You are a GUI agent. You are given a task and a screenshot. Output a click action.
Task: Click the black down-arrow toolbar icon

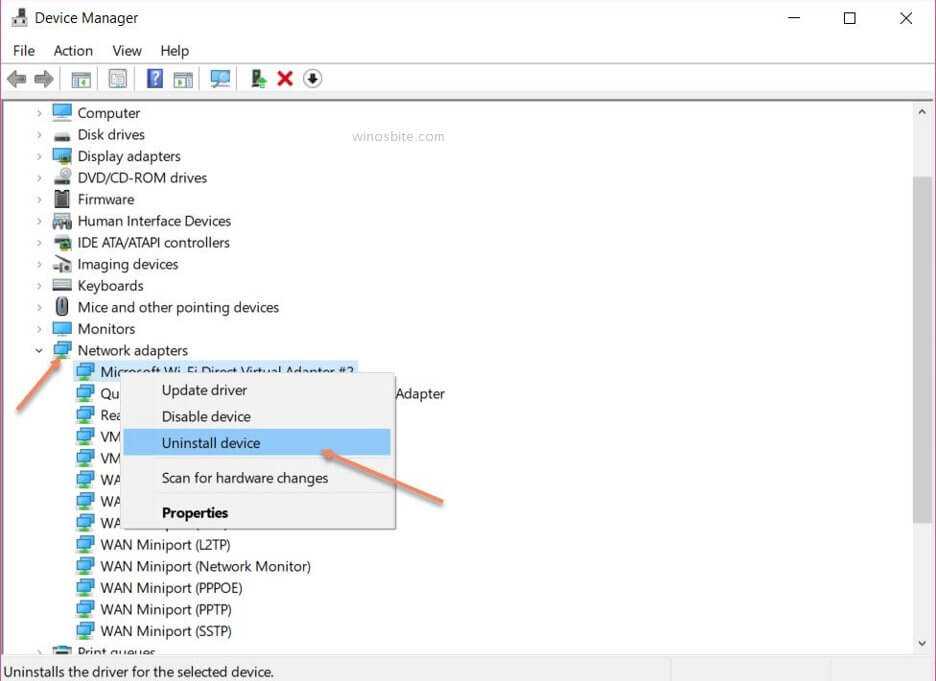[x=313, y=79]
